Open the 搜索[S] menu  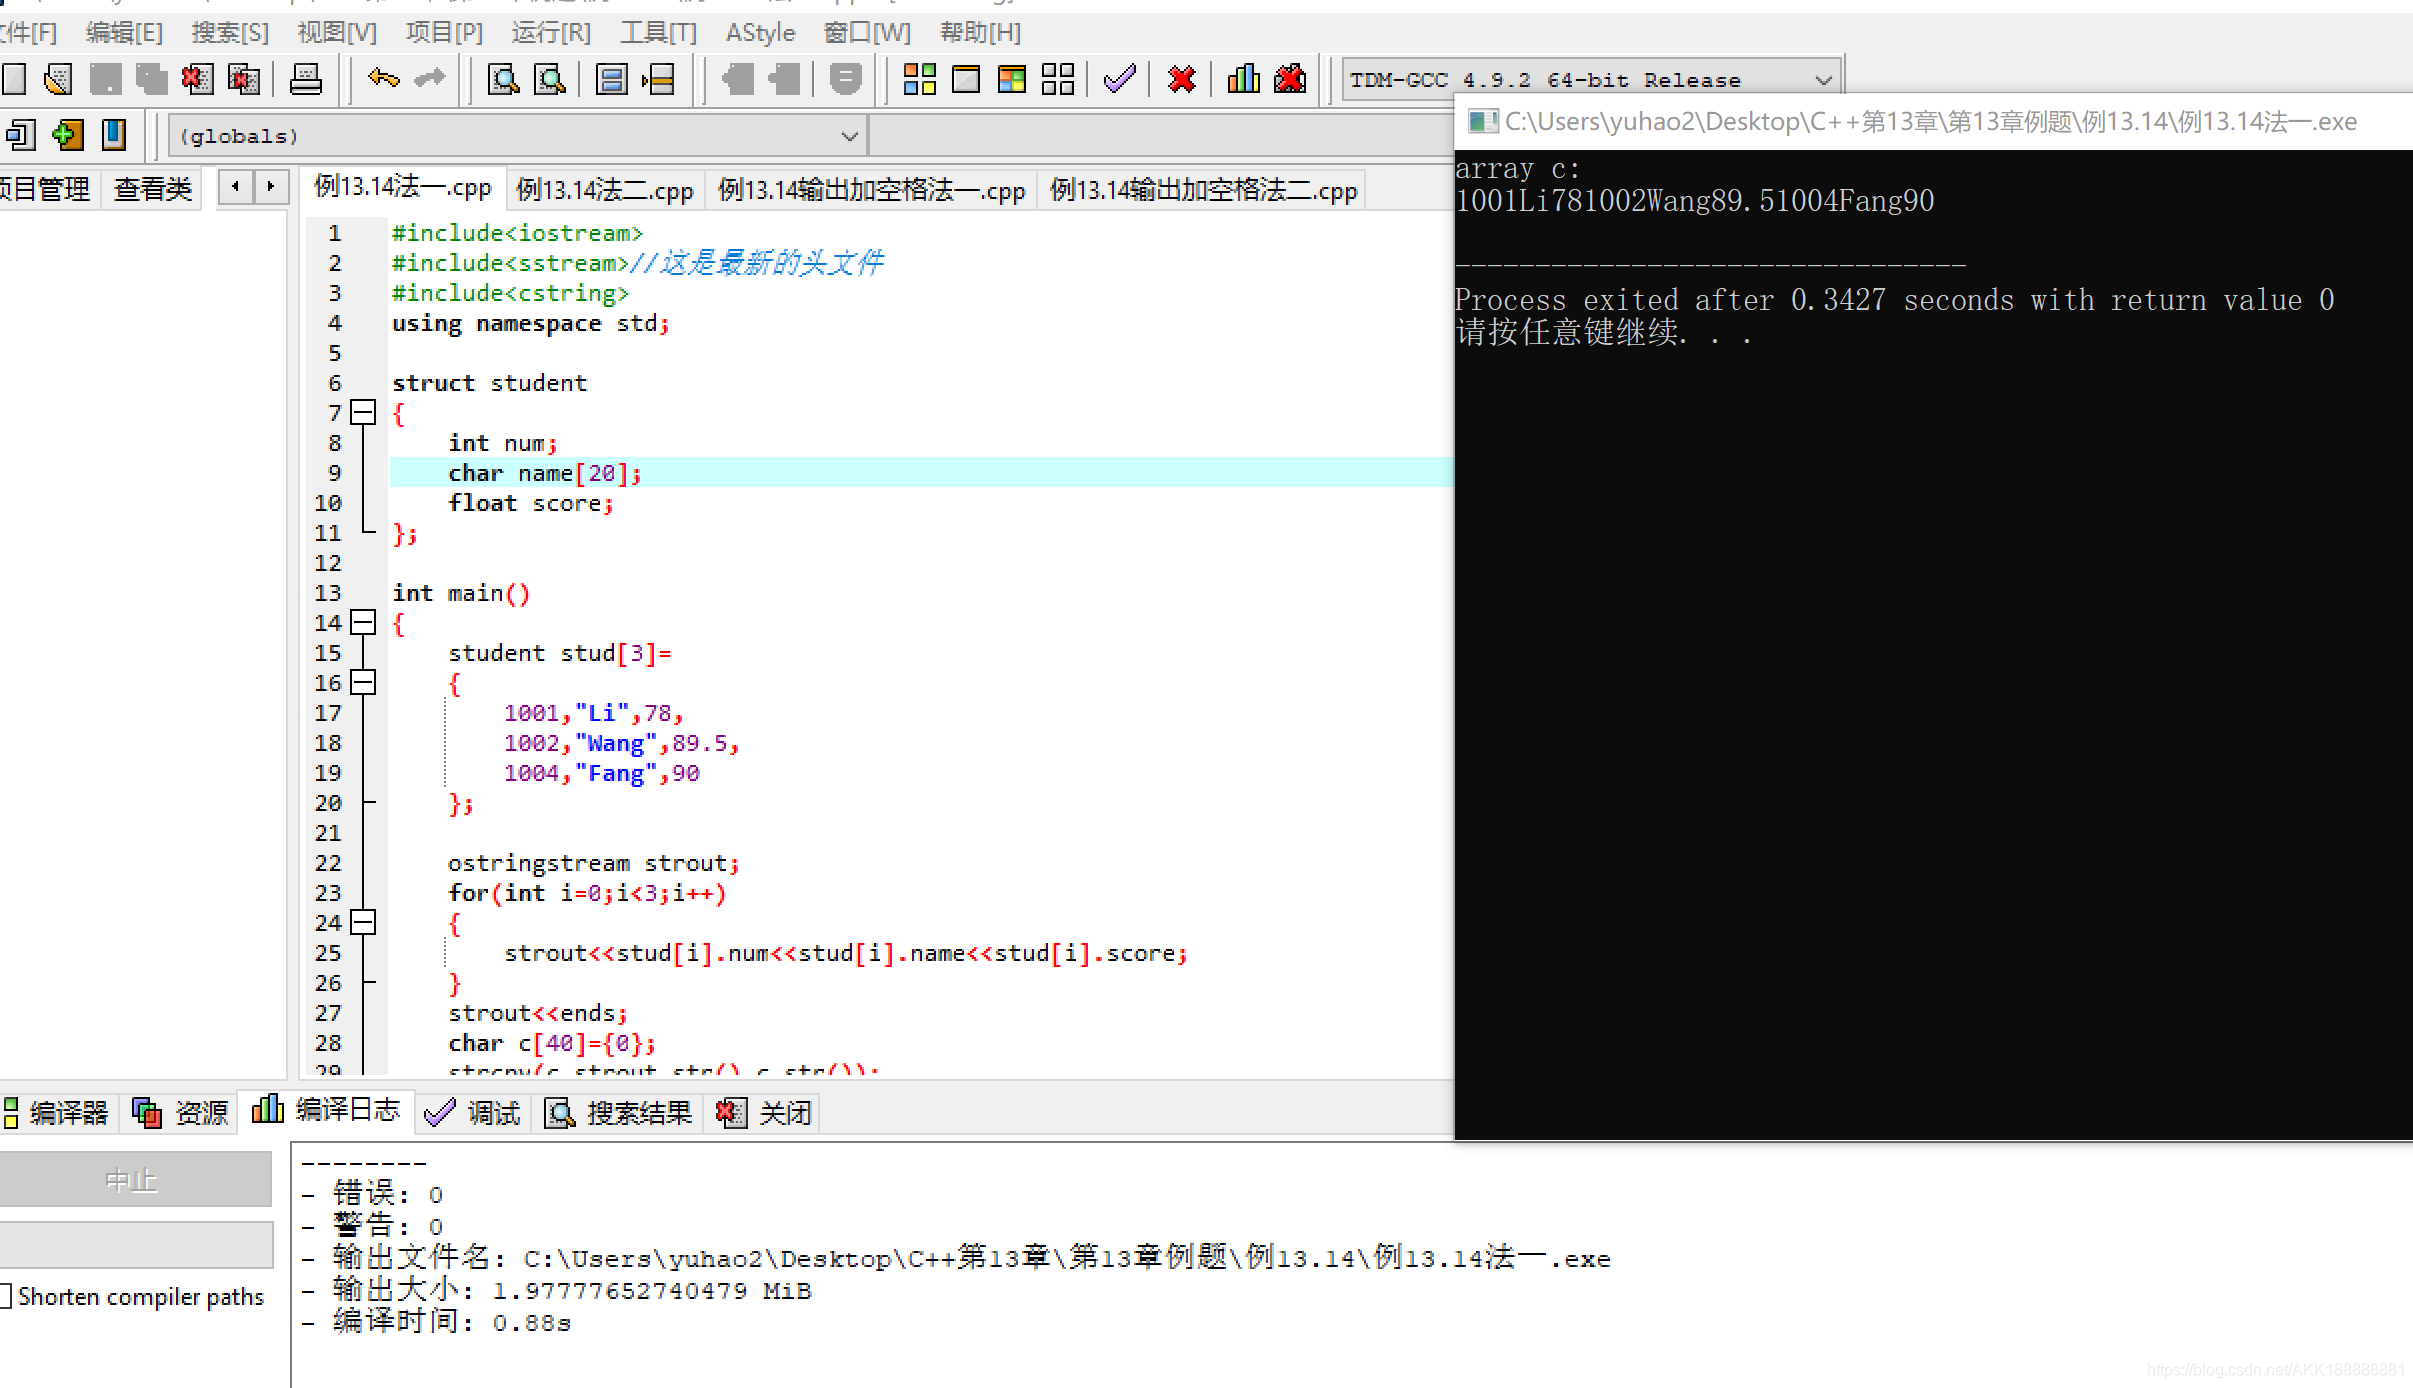[x=230, y=33]
